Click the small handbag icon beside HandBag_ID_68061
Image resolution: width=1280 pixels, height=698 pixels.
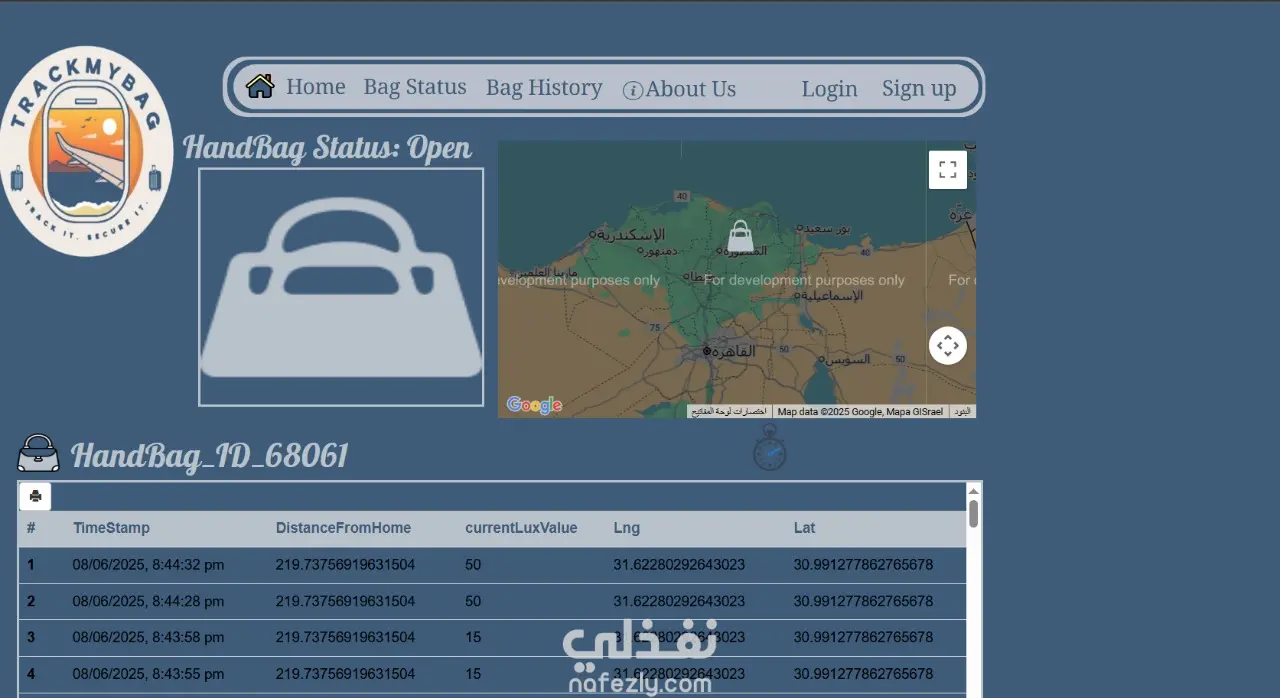pyautogui.click(x=38, y=453)
